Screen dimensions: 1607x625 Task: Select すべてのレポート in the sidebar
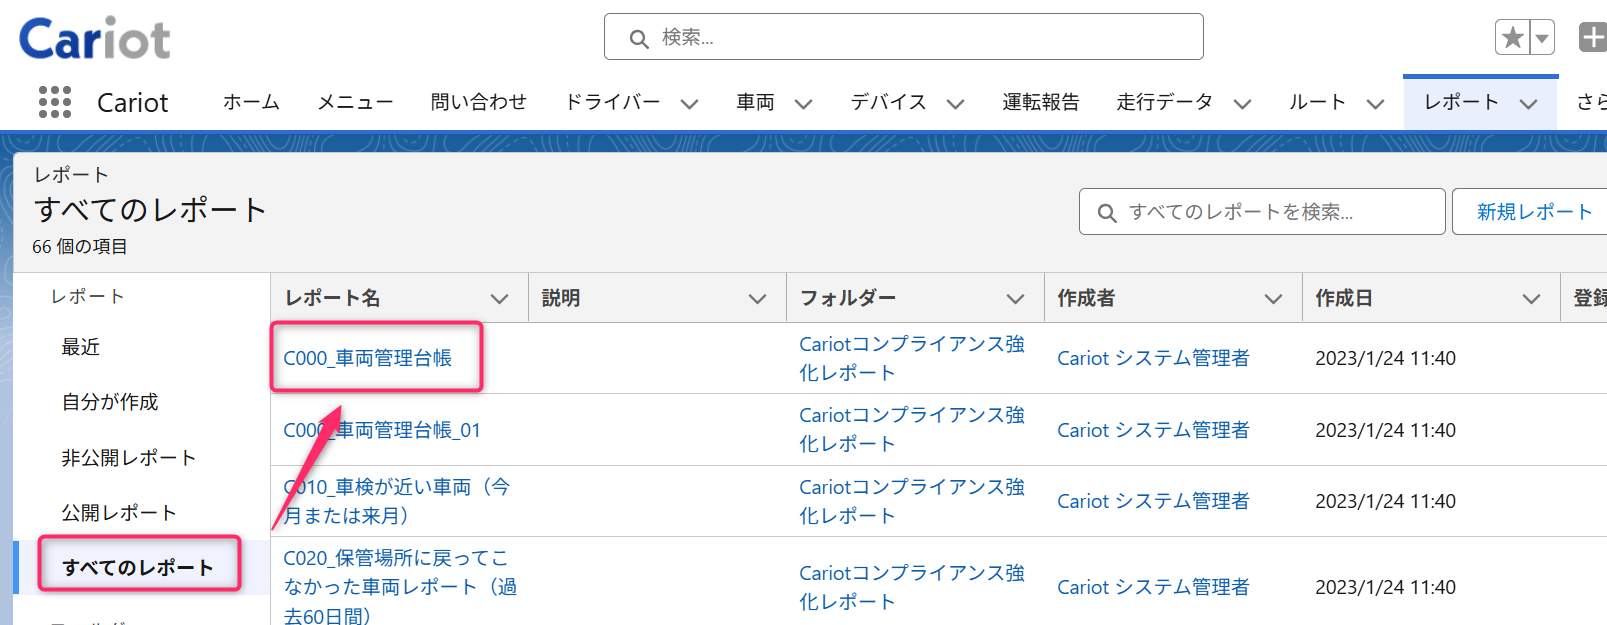pyautogui.click(x=138, y=567)
